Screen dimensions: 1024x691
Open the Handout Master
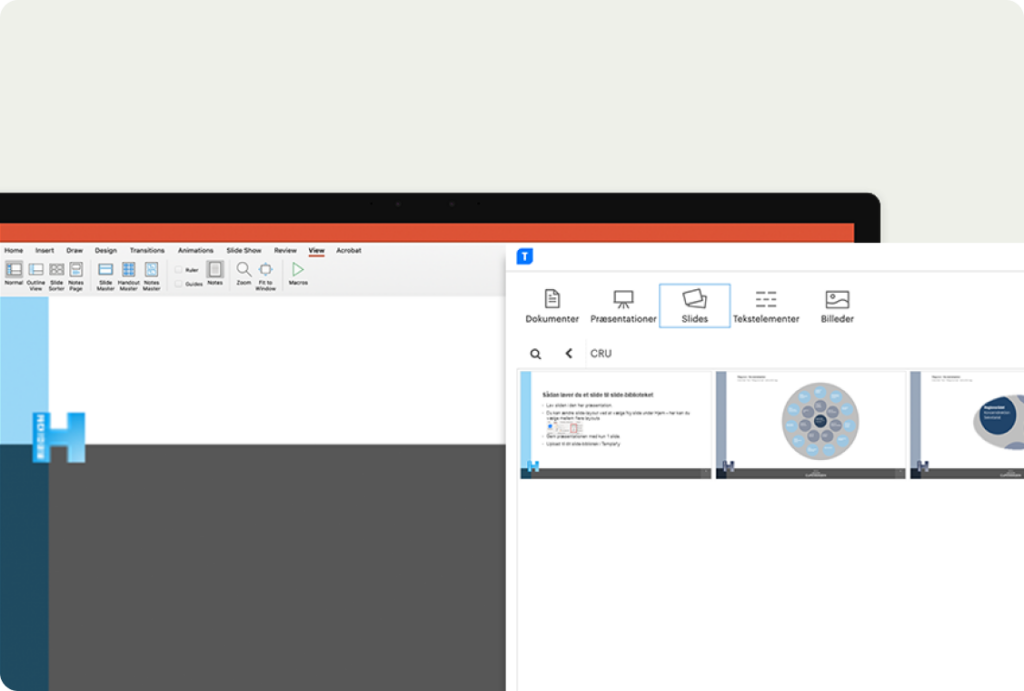(x=129, y=269)
